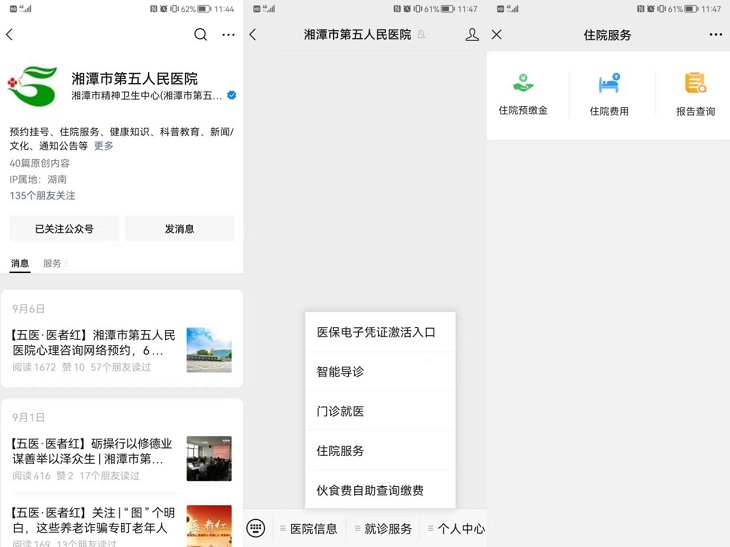Viewport: 730px width, 547px height.
Task: Select 伙食费自助查询缴费 menu entry
Action: [x=380, y=490]
